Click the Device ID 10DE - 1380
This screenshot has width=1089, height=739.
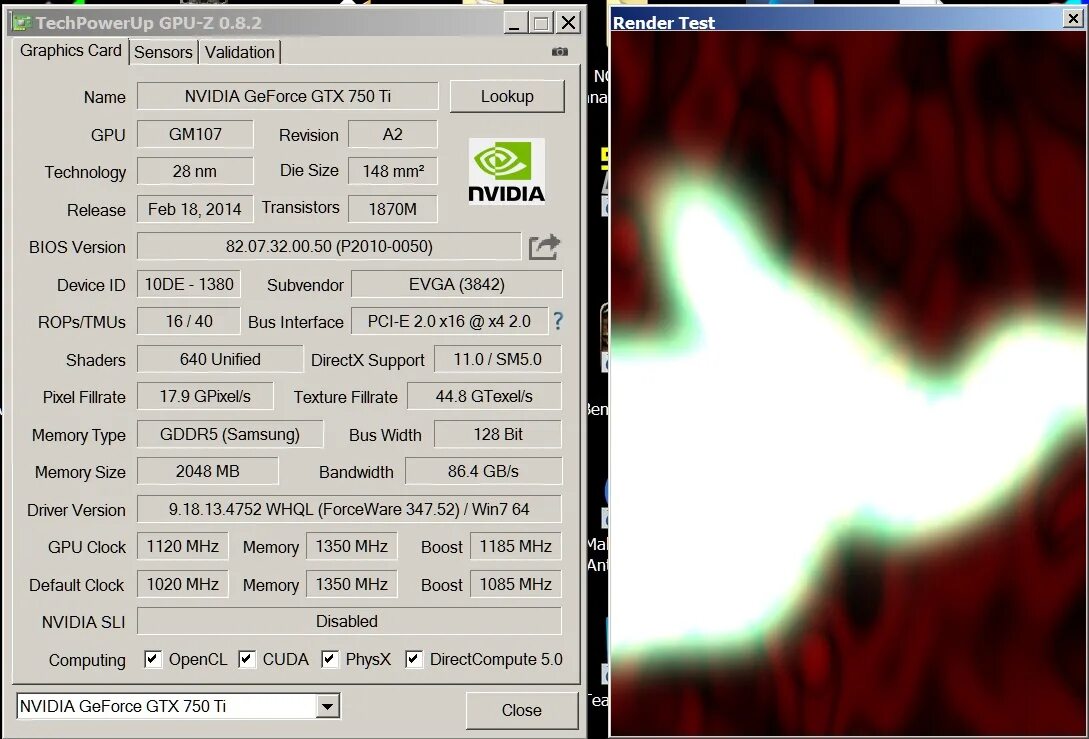click(x=189, y=284)
